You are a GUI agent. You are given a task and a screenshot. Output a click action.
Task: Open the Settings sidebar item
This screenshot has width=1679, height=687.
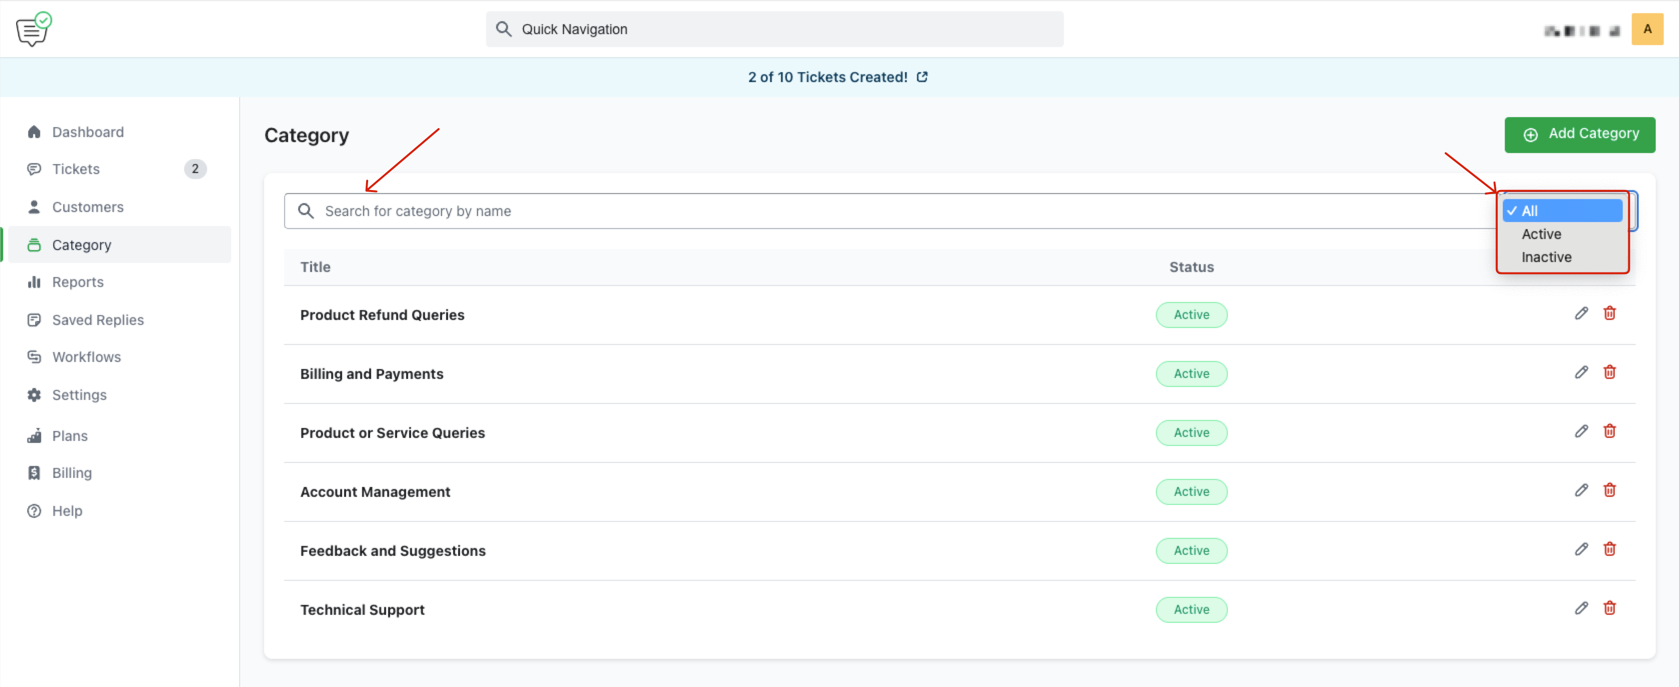(79, 395)
